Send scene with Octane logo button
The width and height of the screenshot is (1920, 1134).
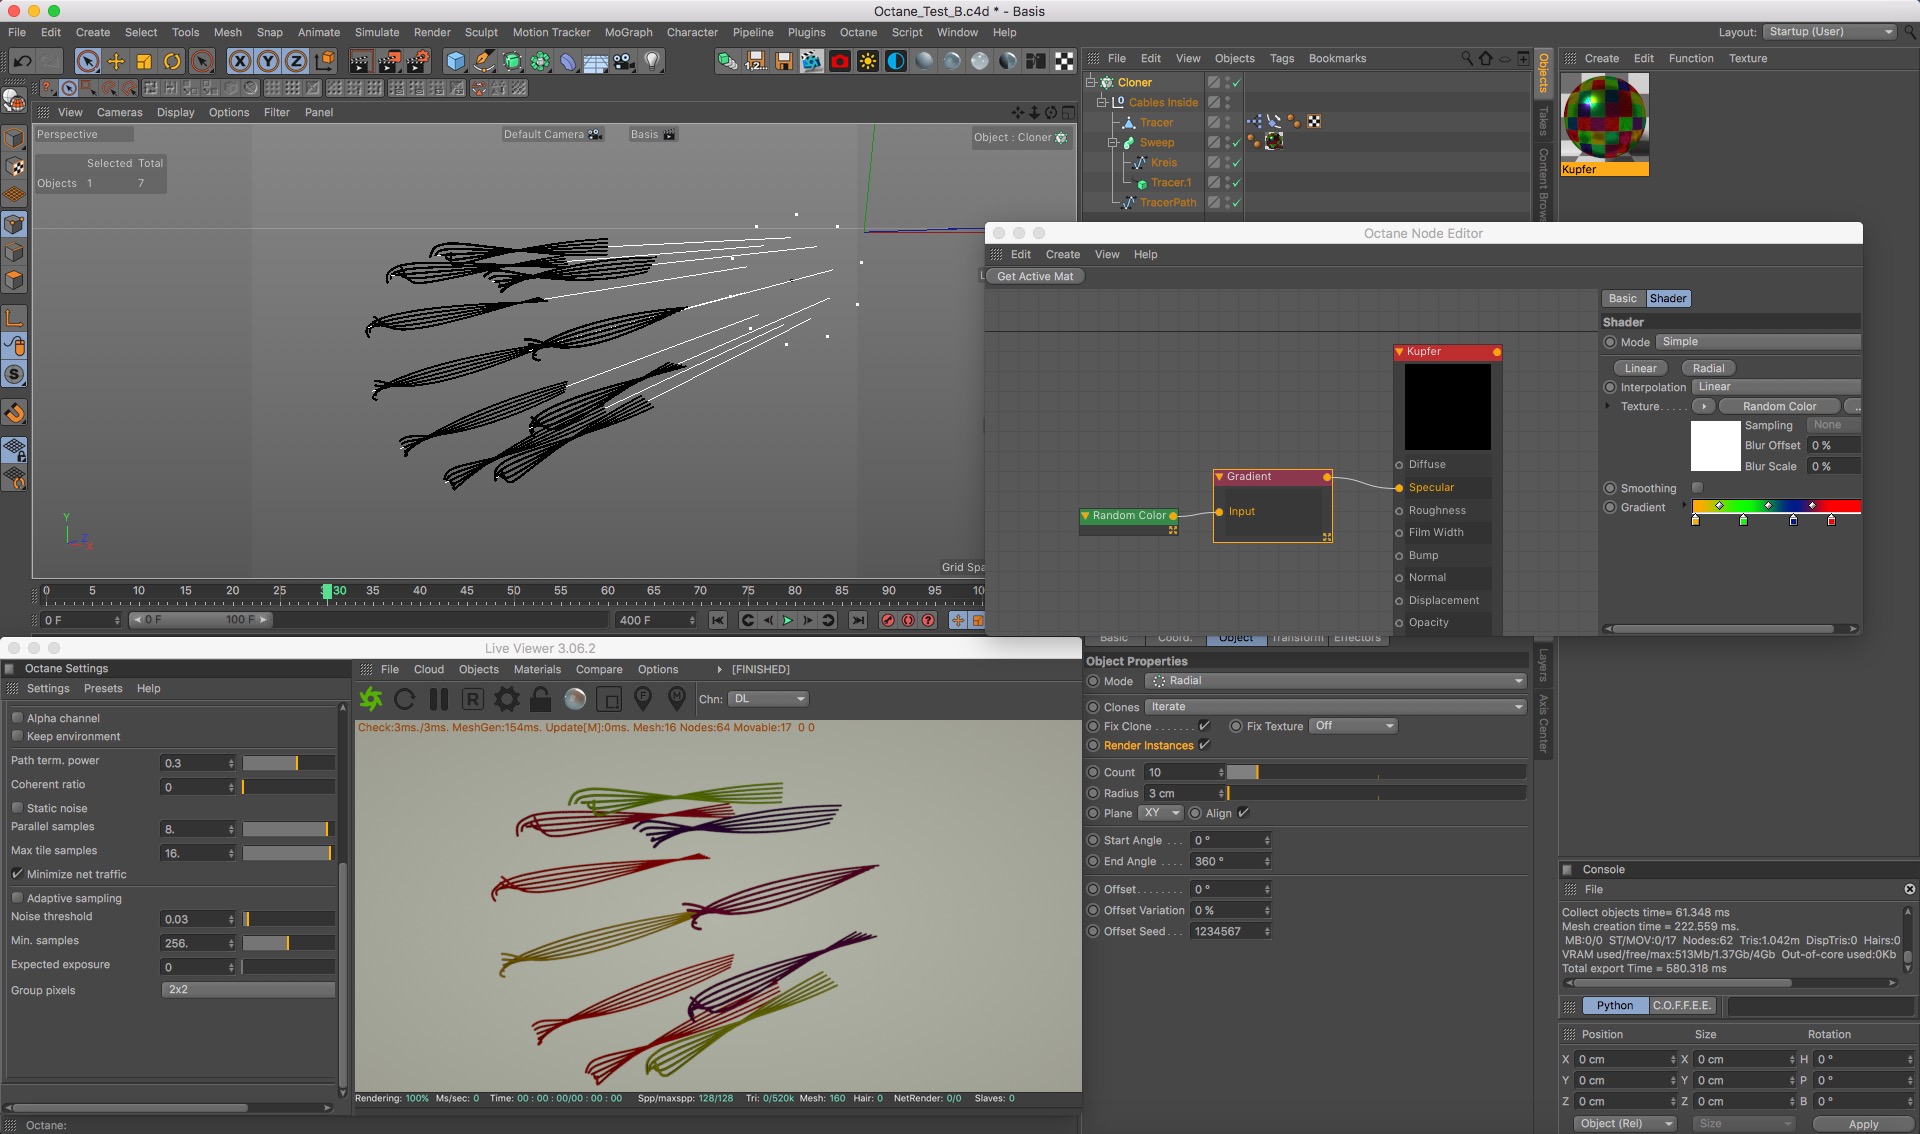(x=371, y=699)
